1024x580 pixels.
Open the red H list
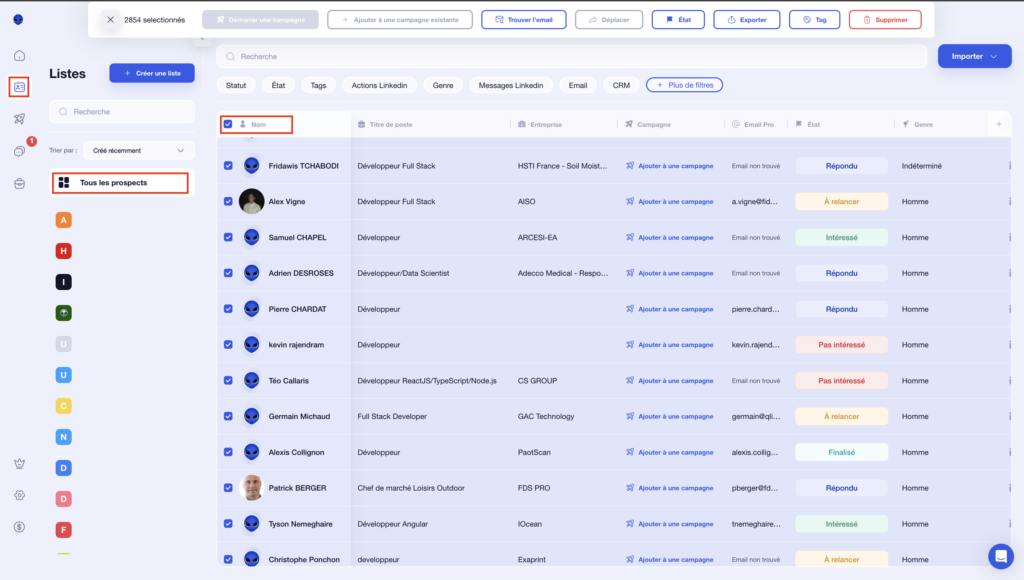[x=63, y=251]
